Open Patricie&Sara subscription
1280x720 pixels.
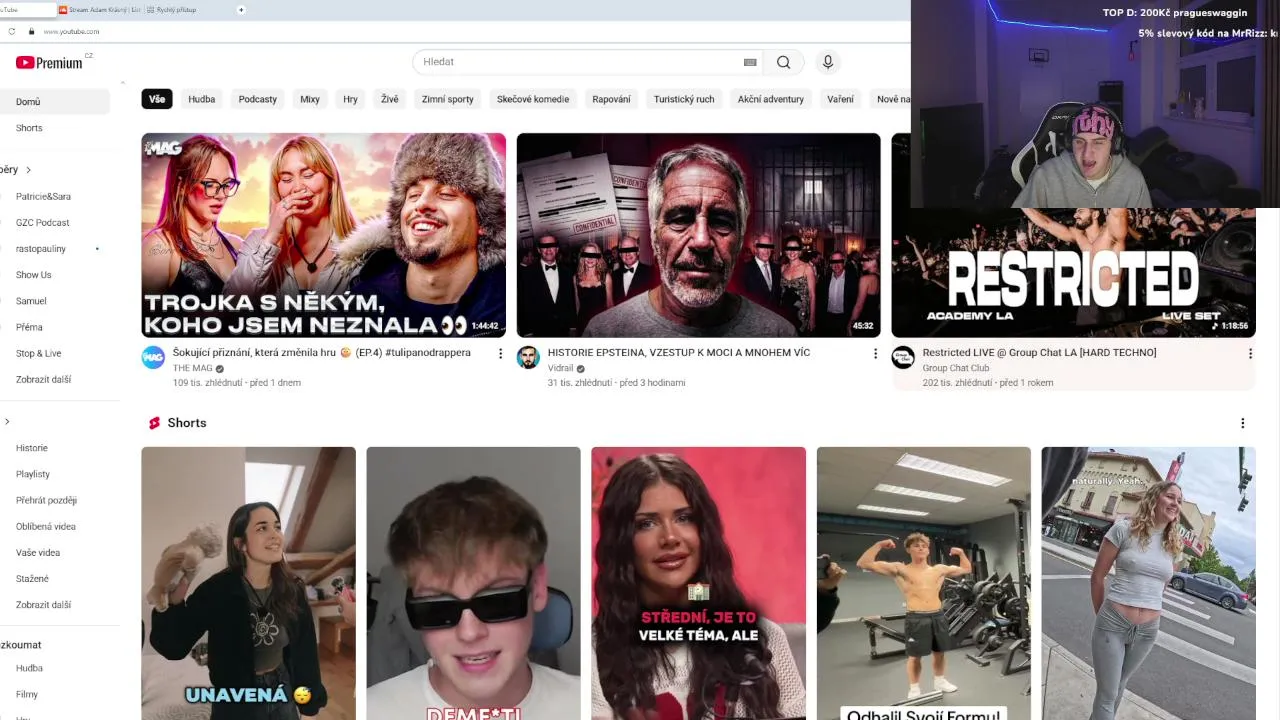click(43, 197)
